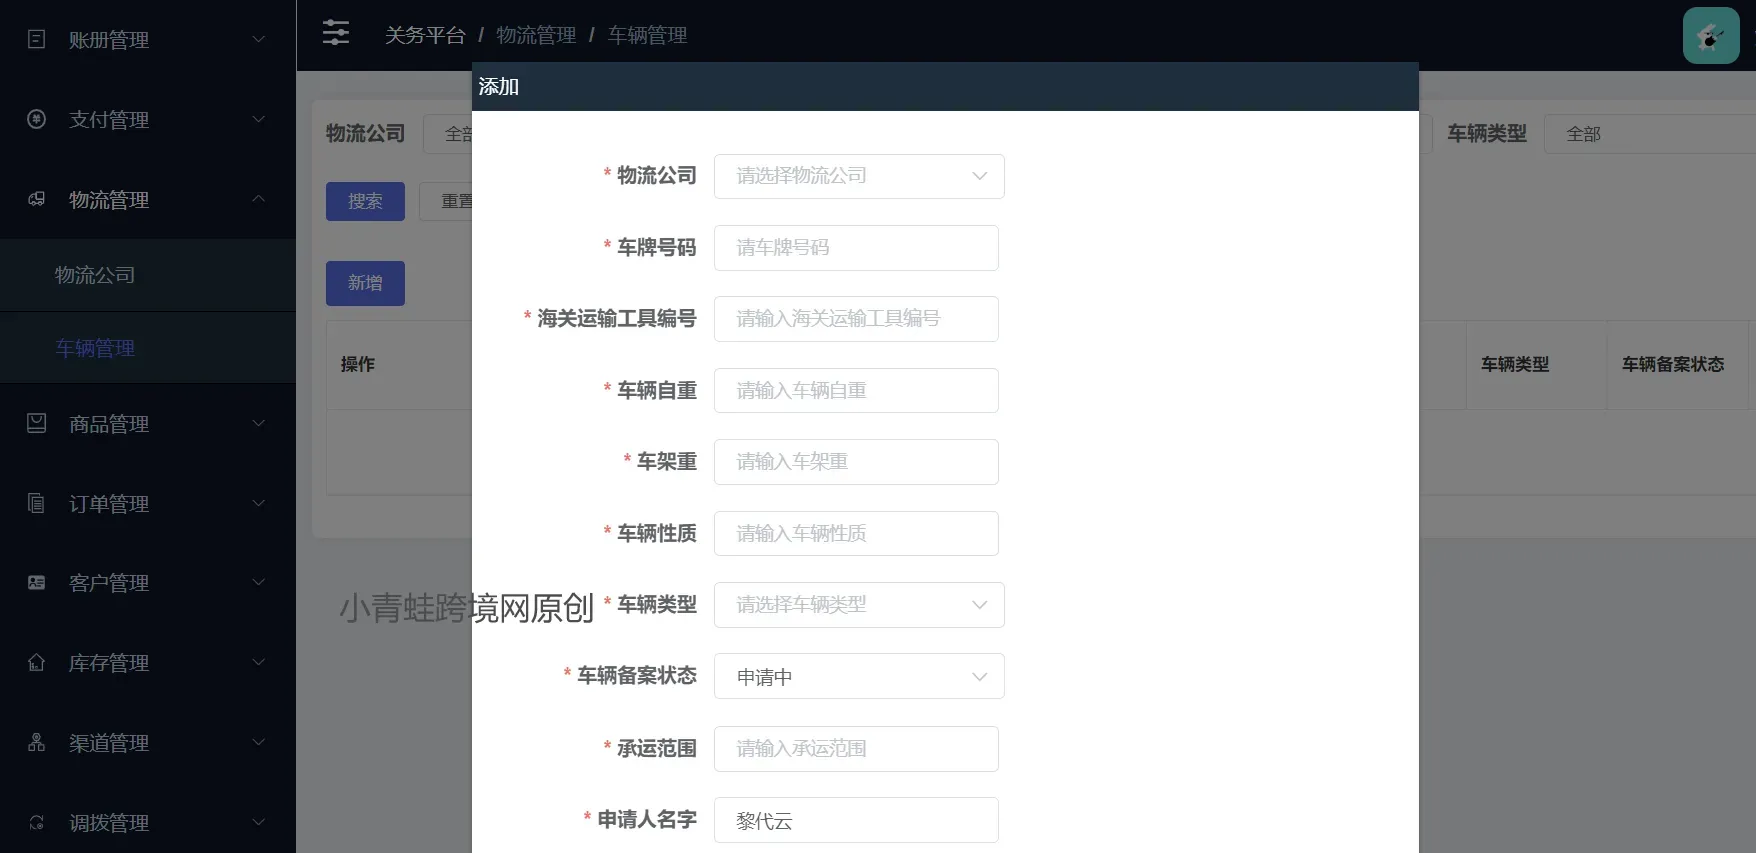The height and width of the screenshot is (853, 1756).
Task: Click the 商品管理 sidebar icon
Action: click(37, 423)
